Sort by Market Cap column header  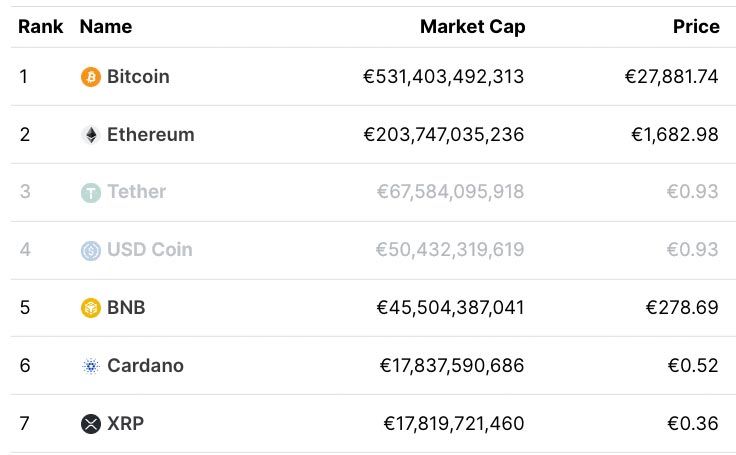pos(472,27)
